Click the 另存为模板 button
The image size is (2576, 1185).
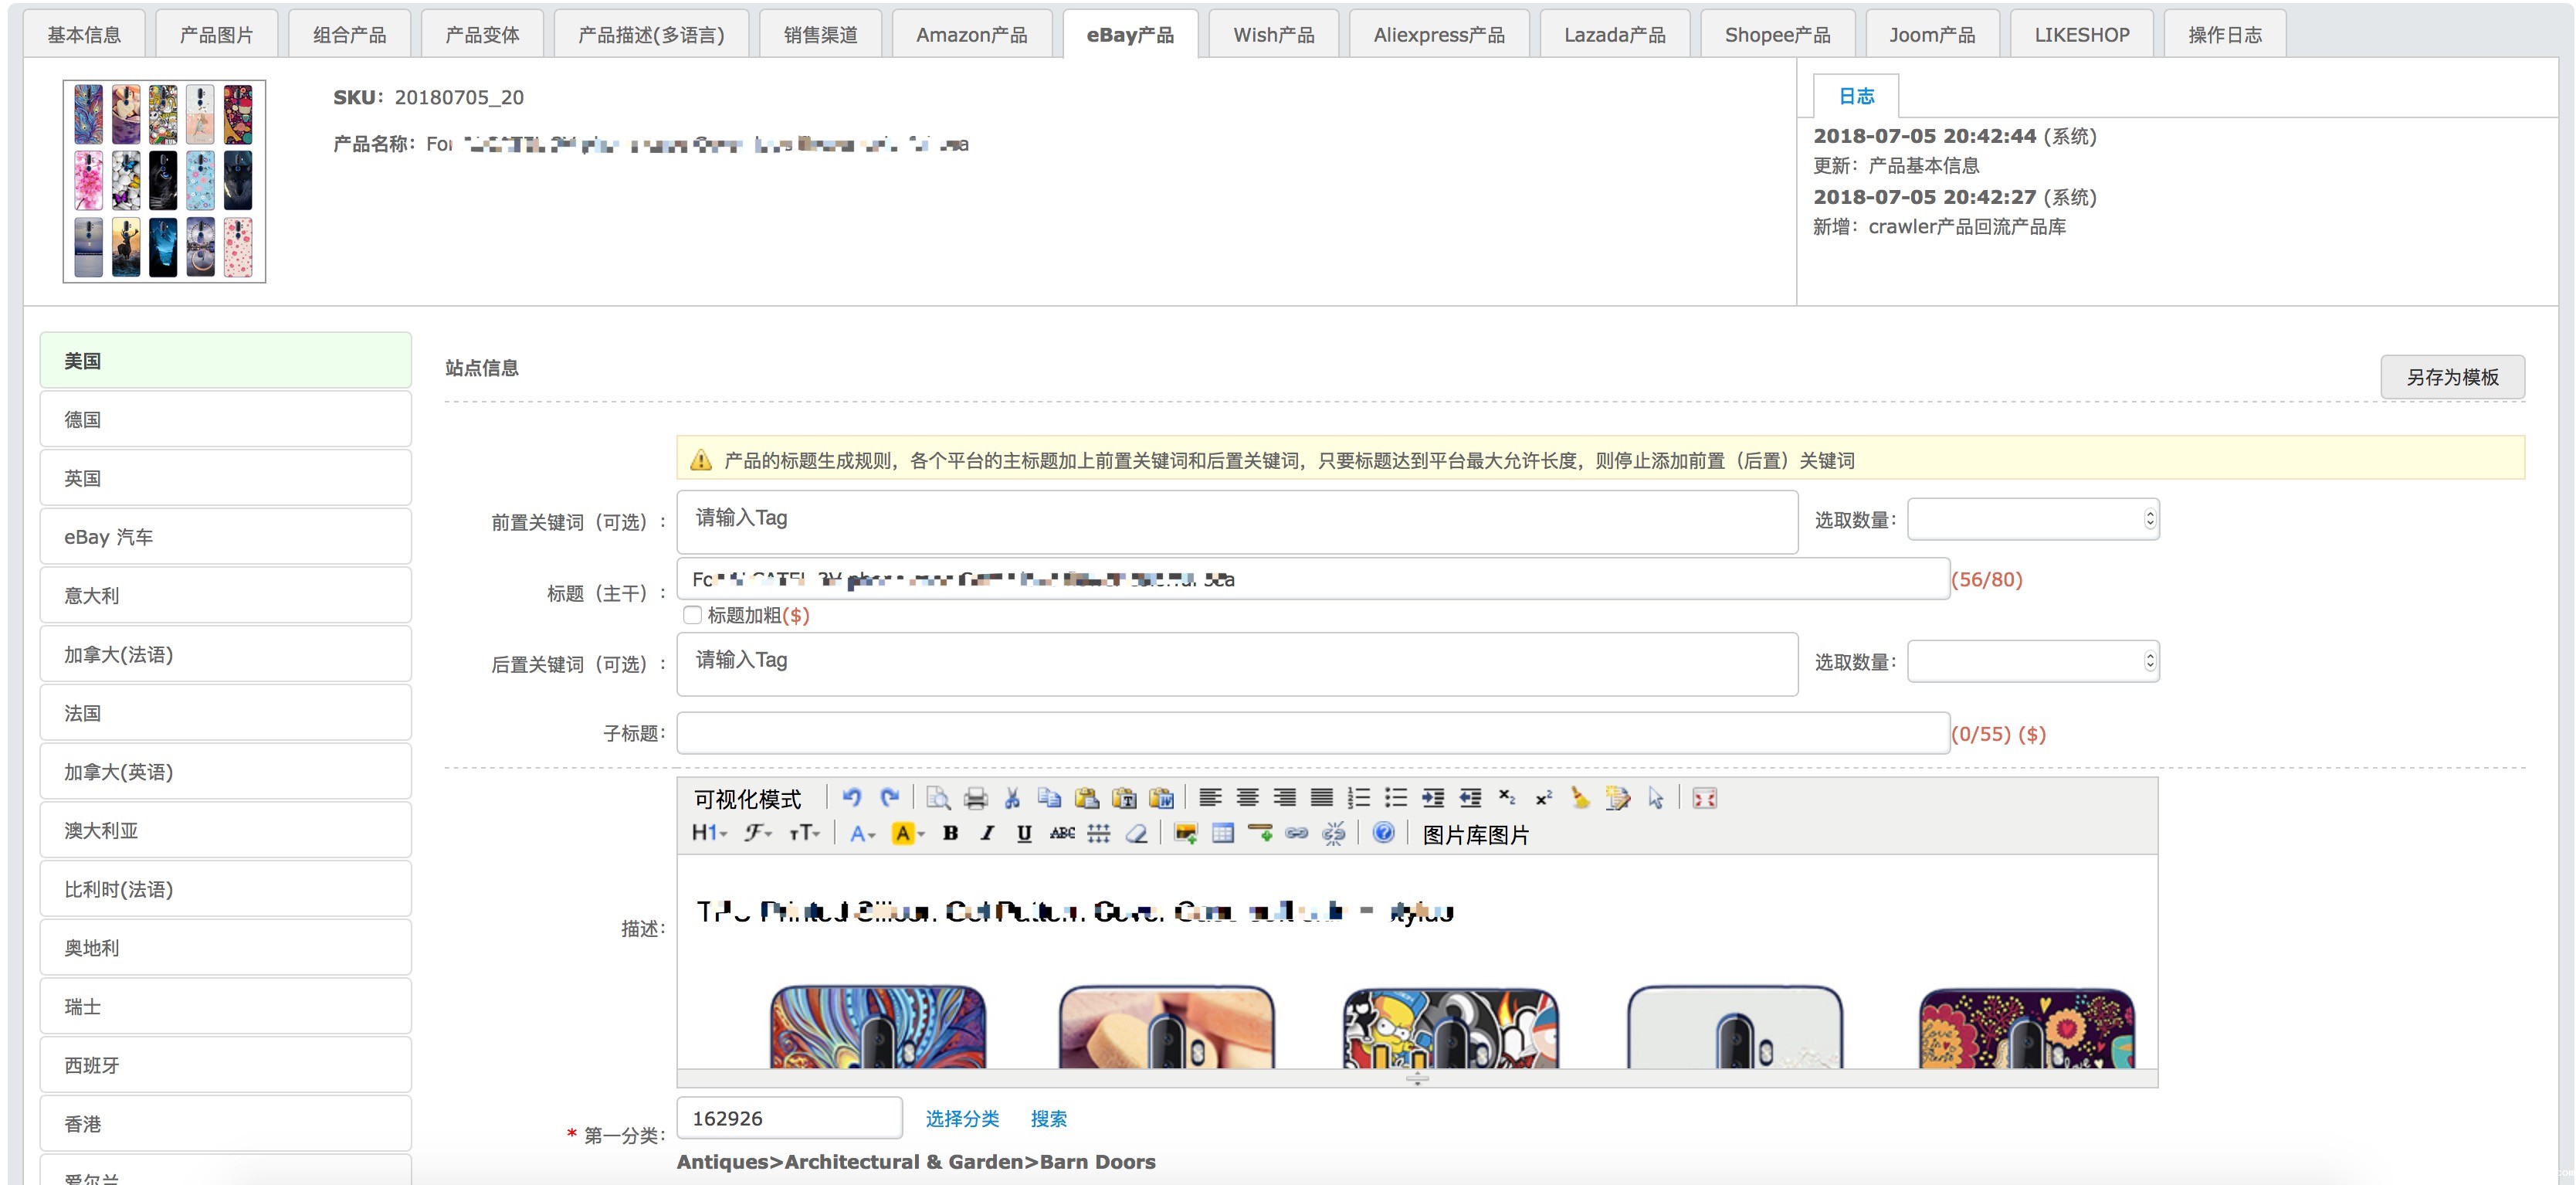[x=2451, y=377]
